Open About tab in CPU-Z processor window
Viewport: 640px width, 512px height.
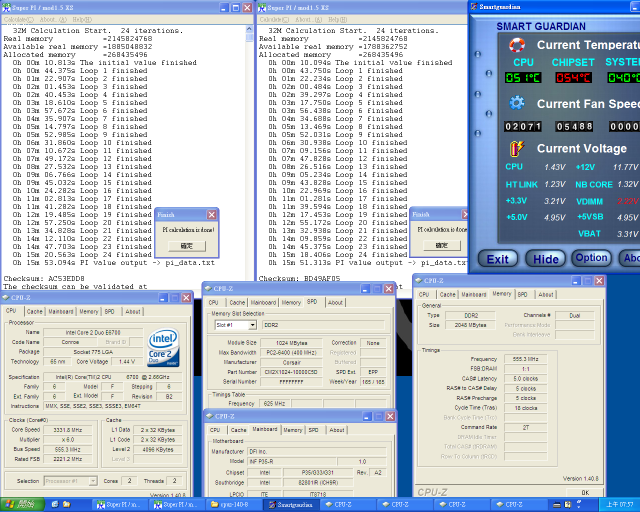point(133,312)
